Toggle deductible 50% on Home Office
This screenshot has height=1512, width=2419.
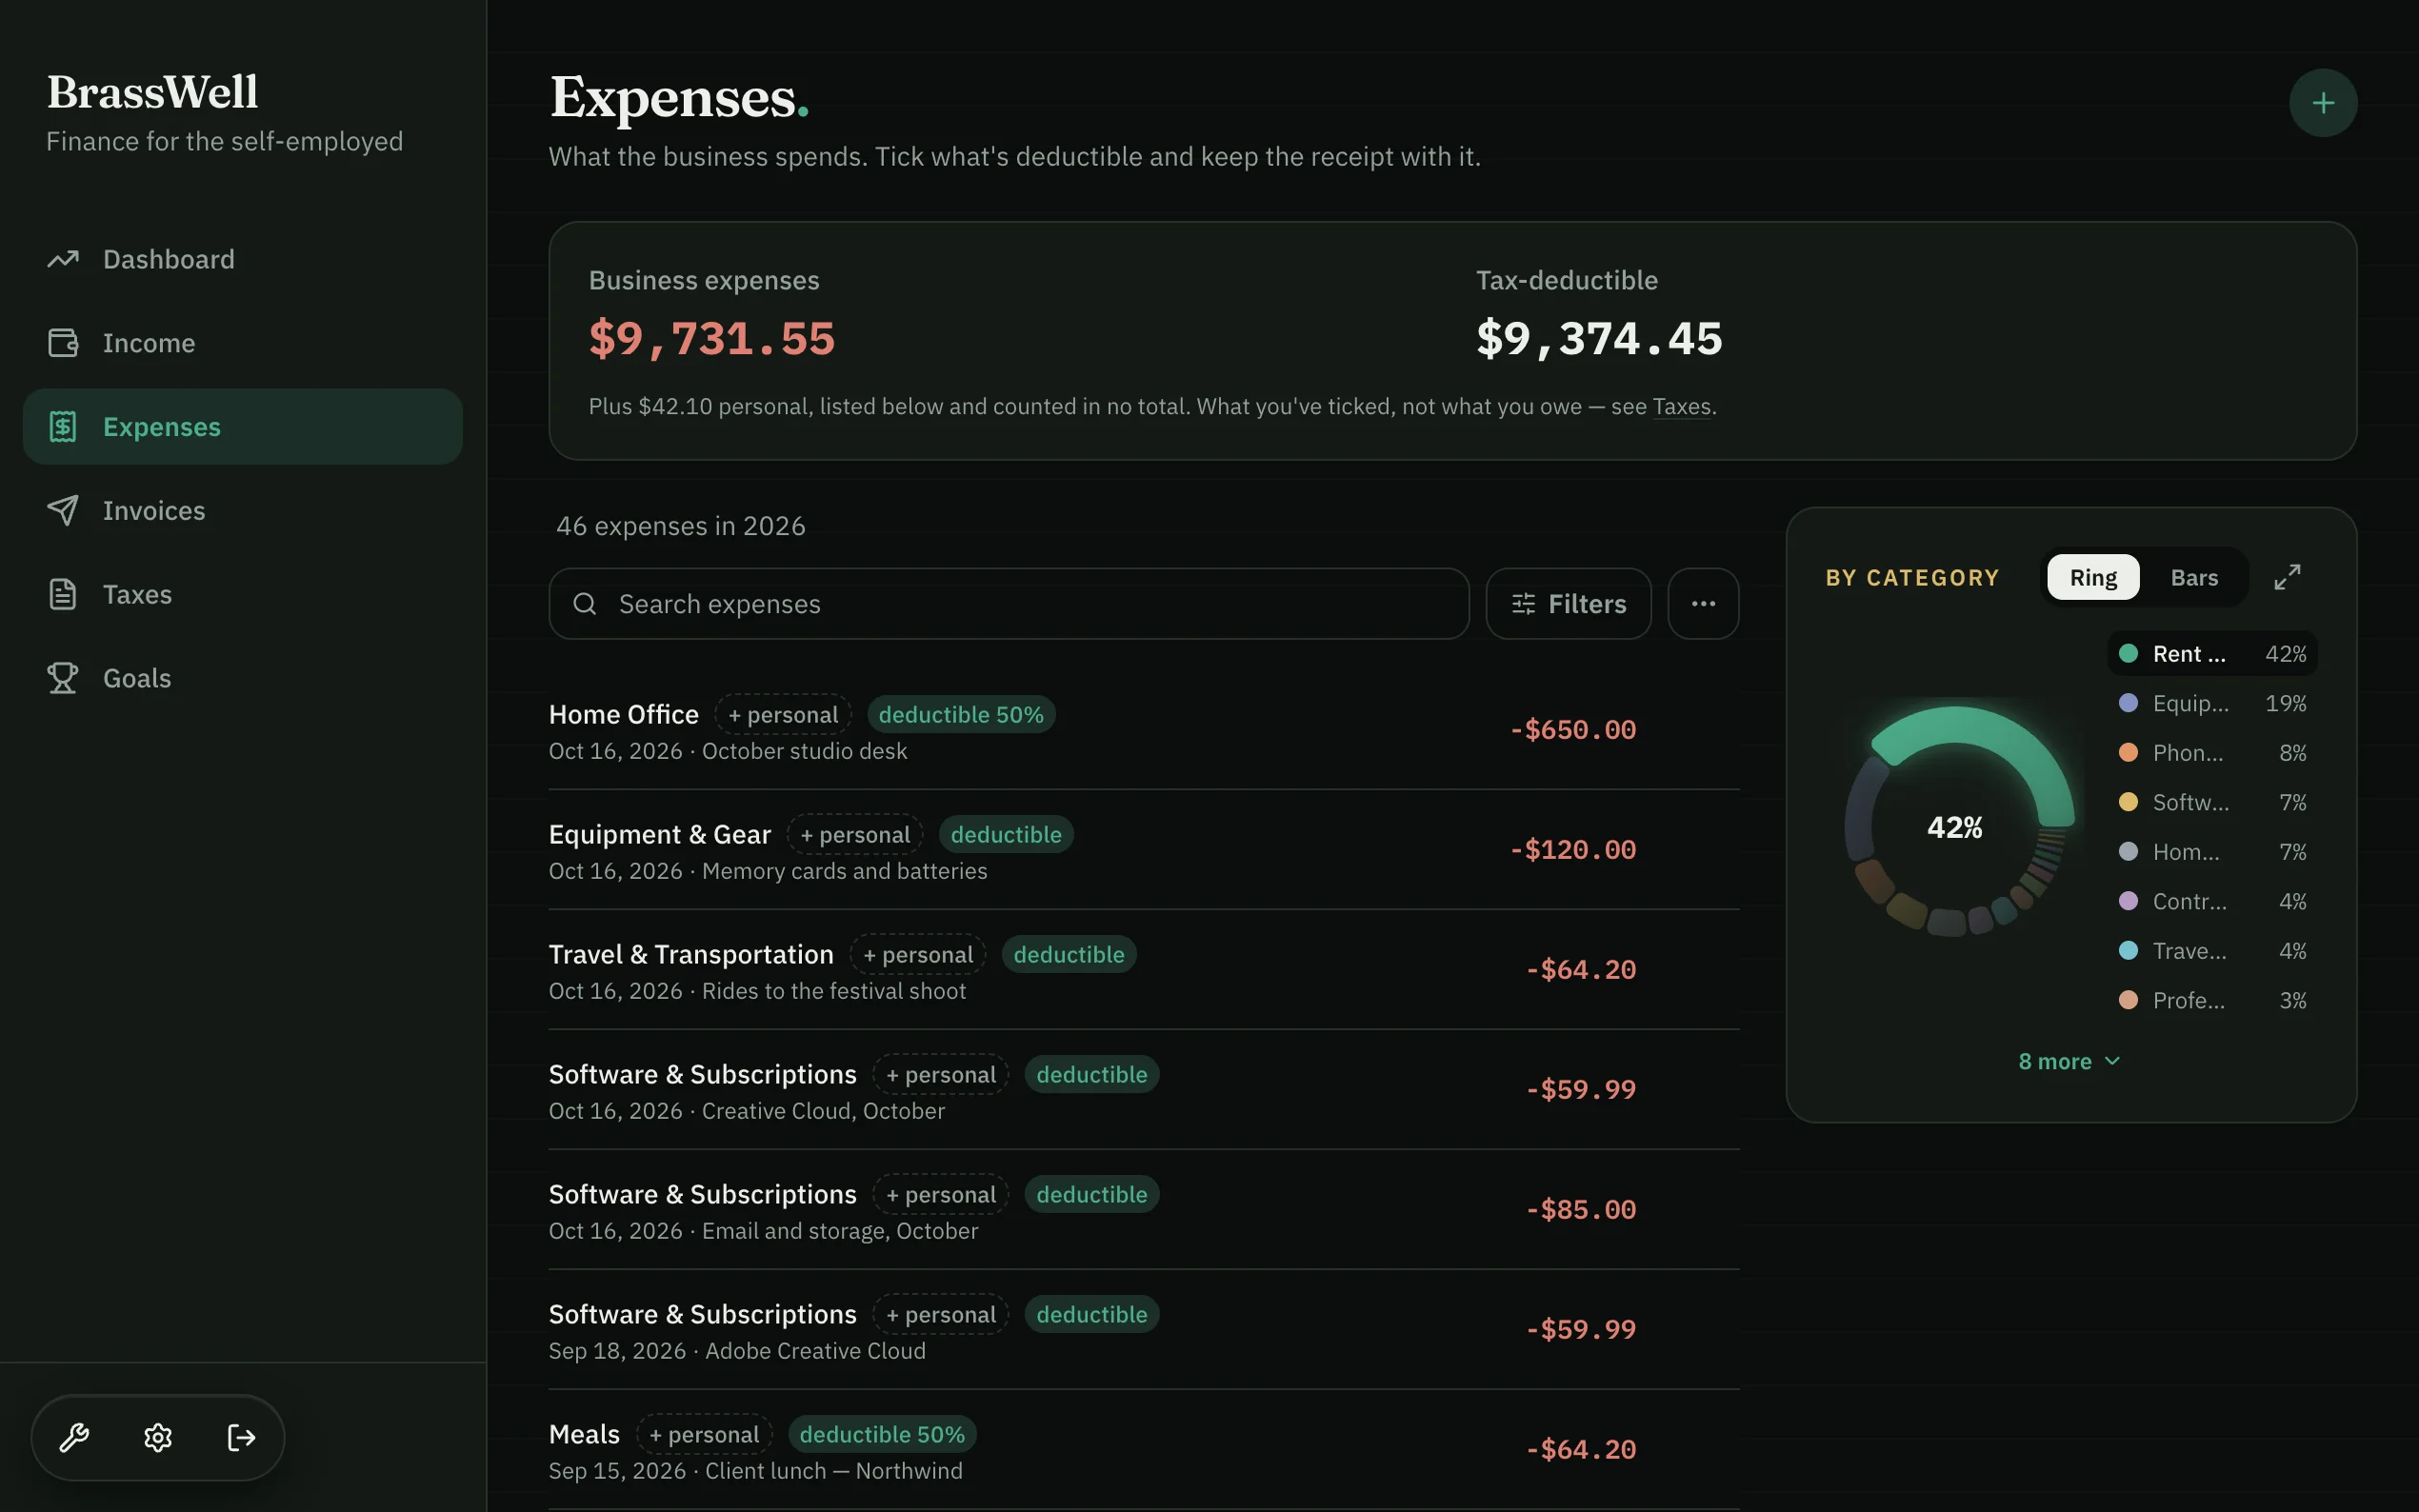pos(961,714)
